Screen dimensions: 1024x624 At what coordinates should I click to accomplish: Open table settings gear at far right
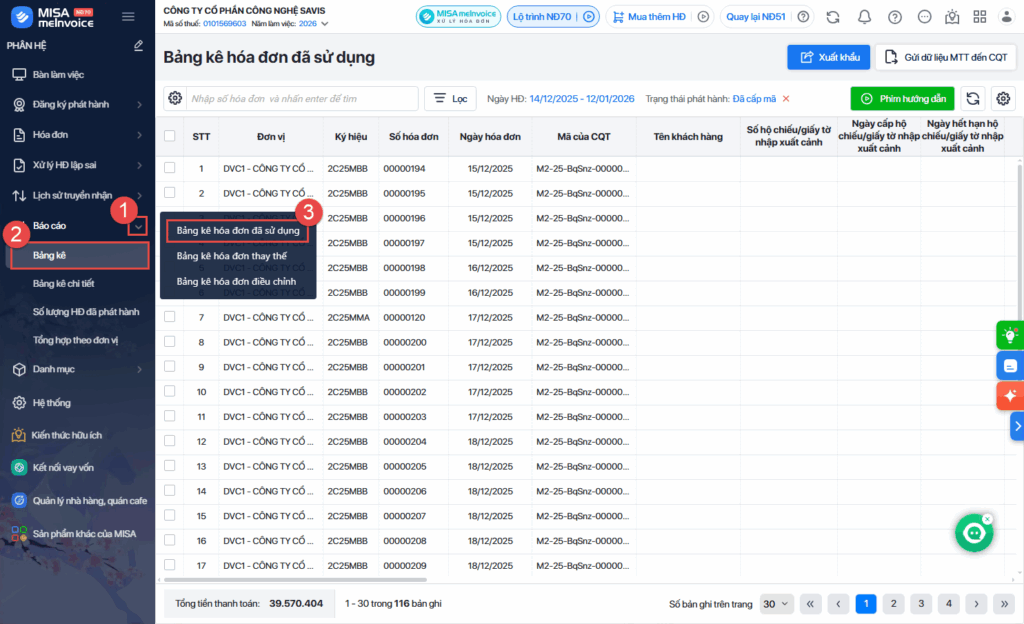1003,98
